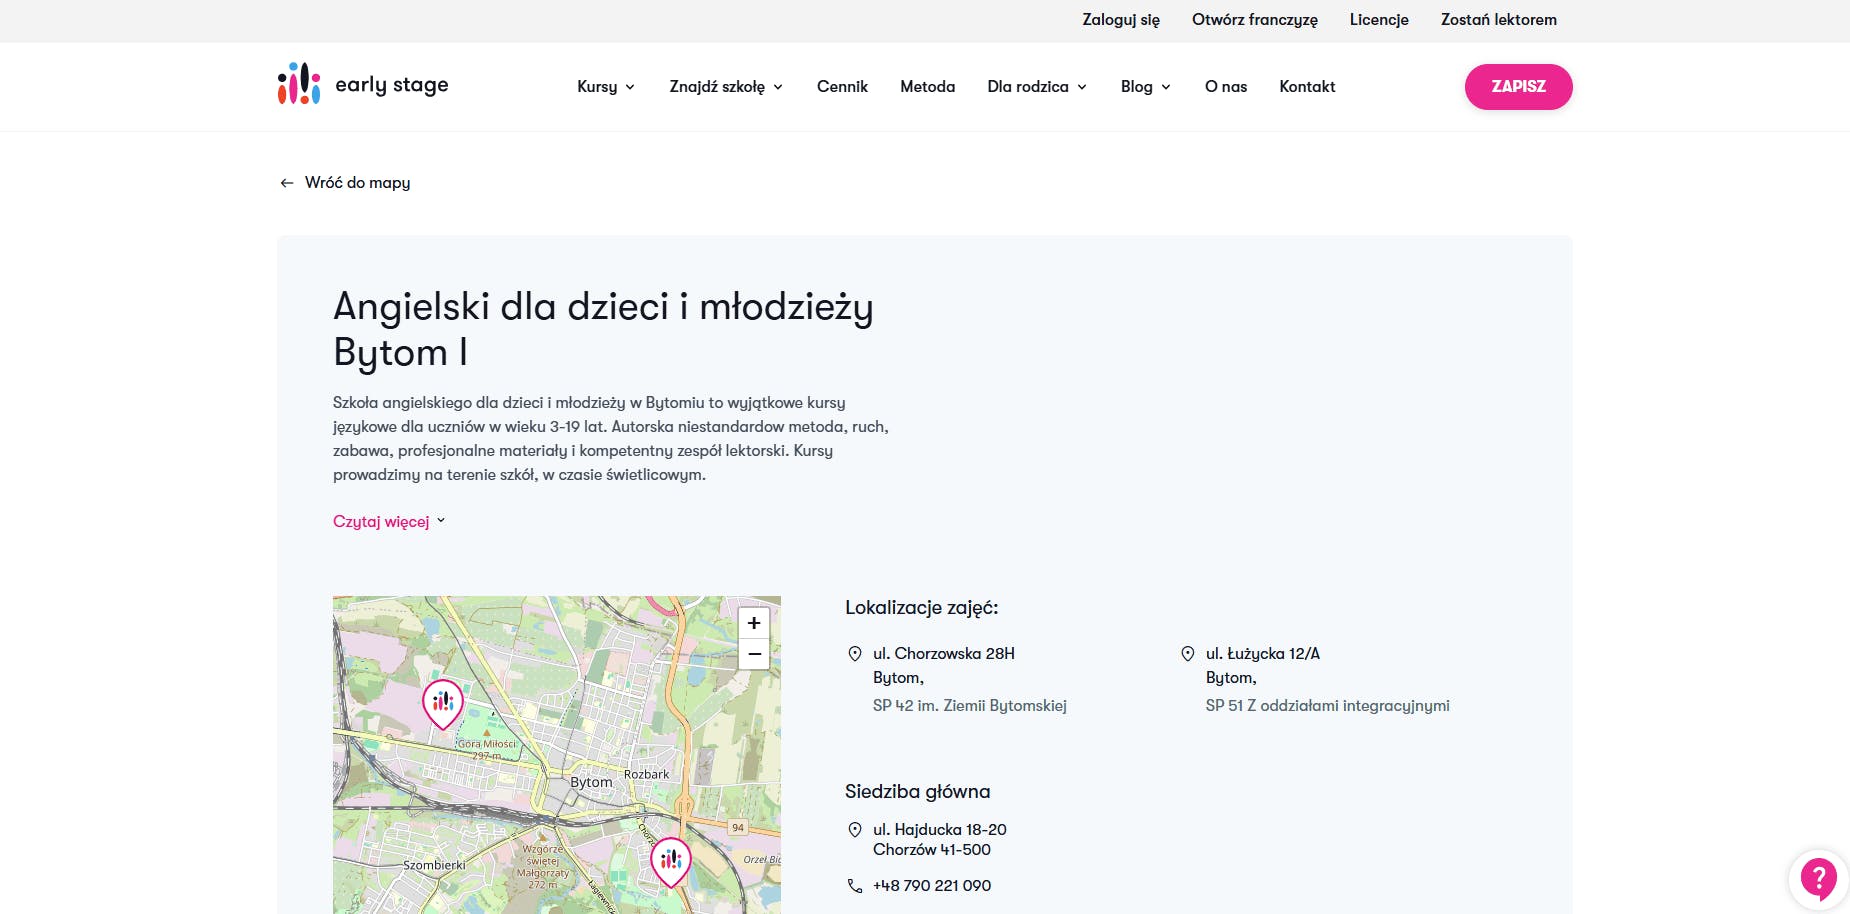Click the pink ZAPISZ button
The height and width of the screenshot is (914, 1850).
1519,87
